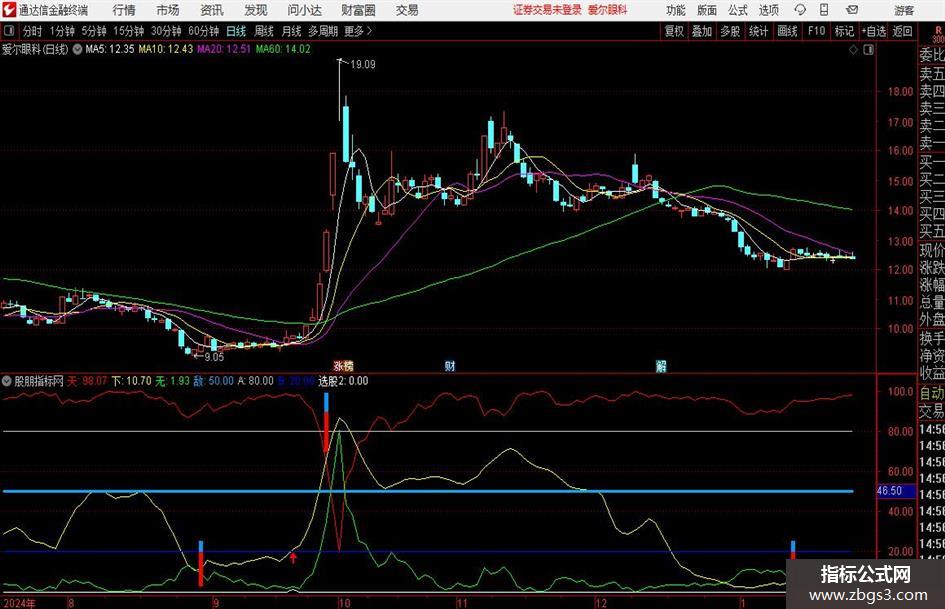Screen dimensions: 945x609
Task: Toggle the left panel icon by 分时
Action: pos(8,31)
